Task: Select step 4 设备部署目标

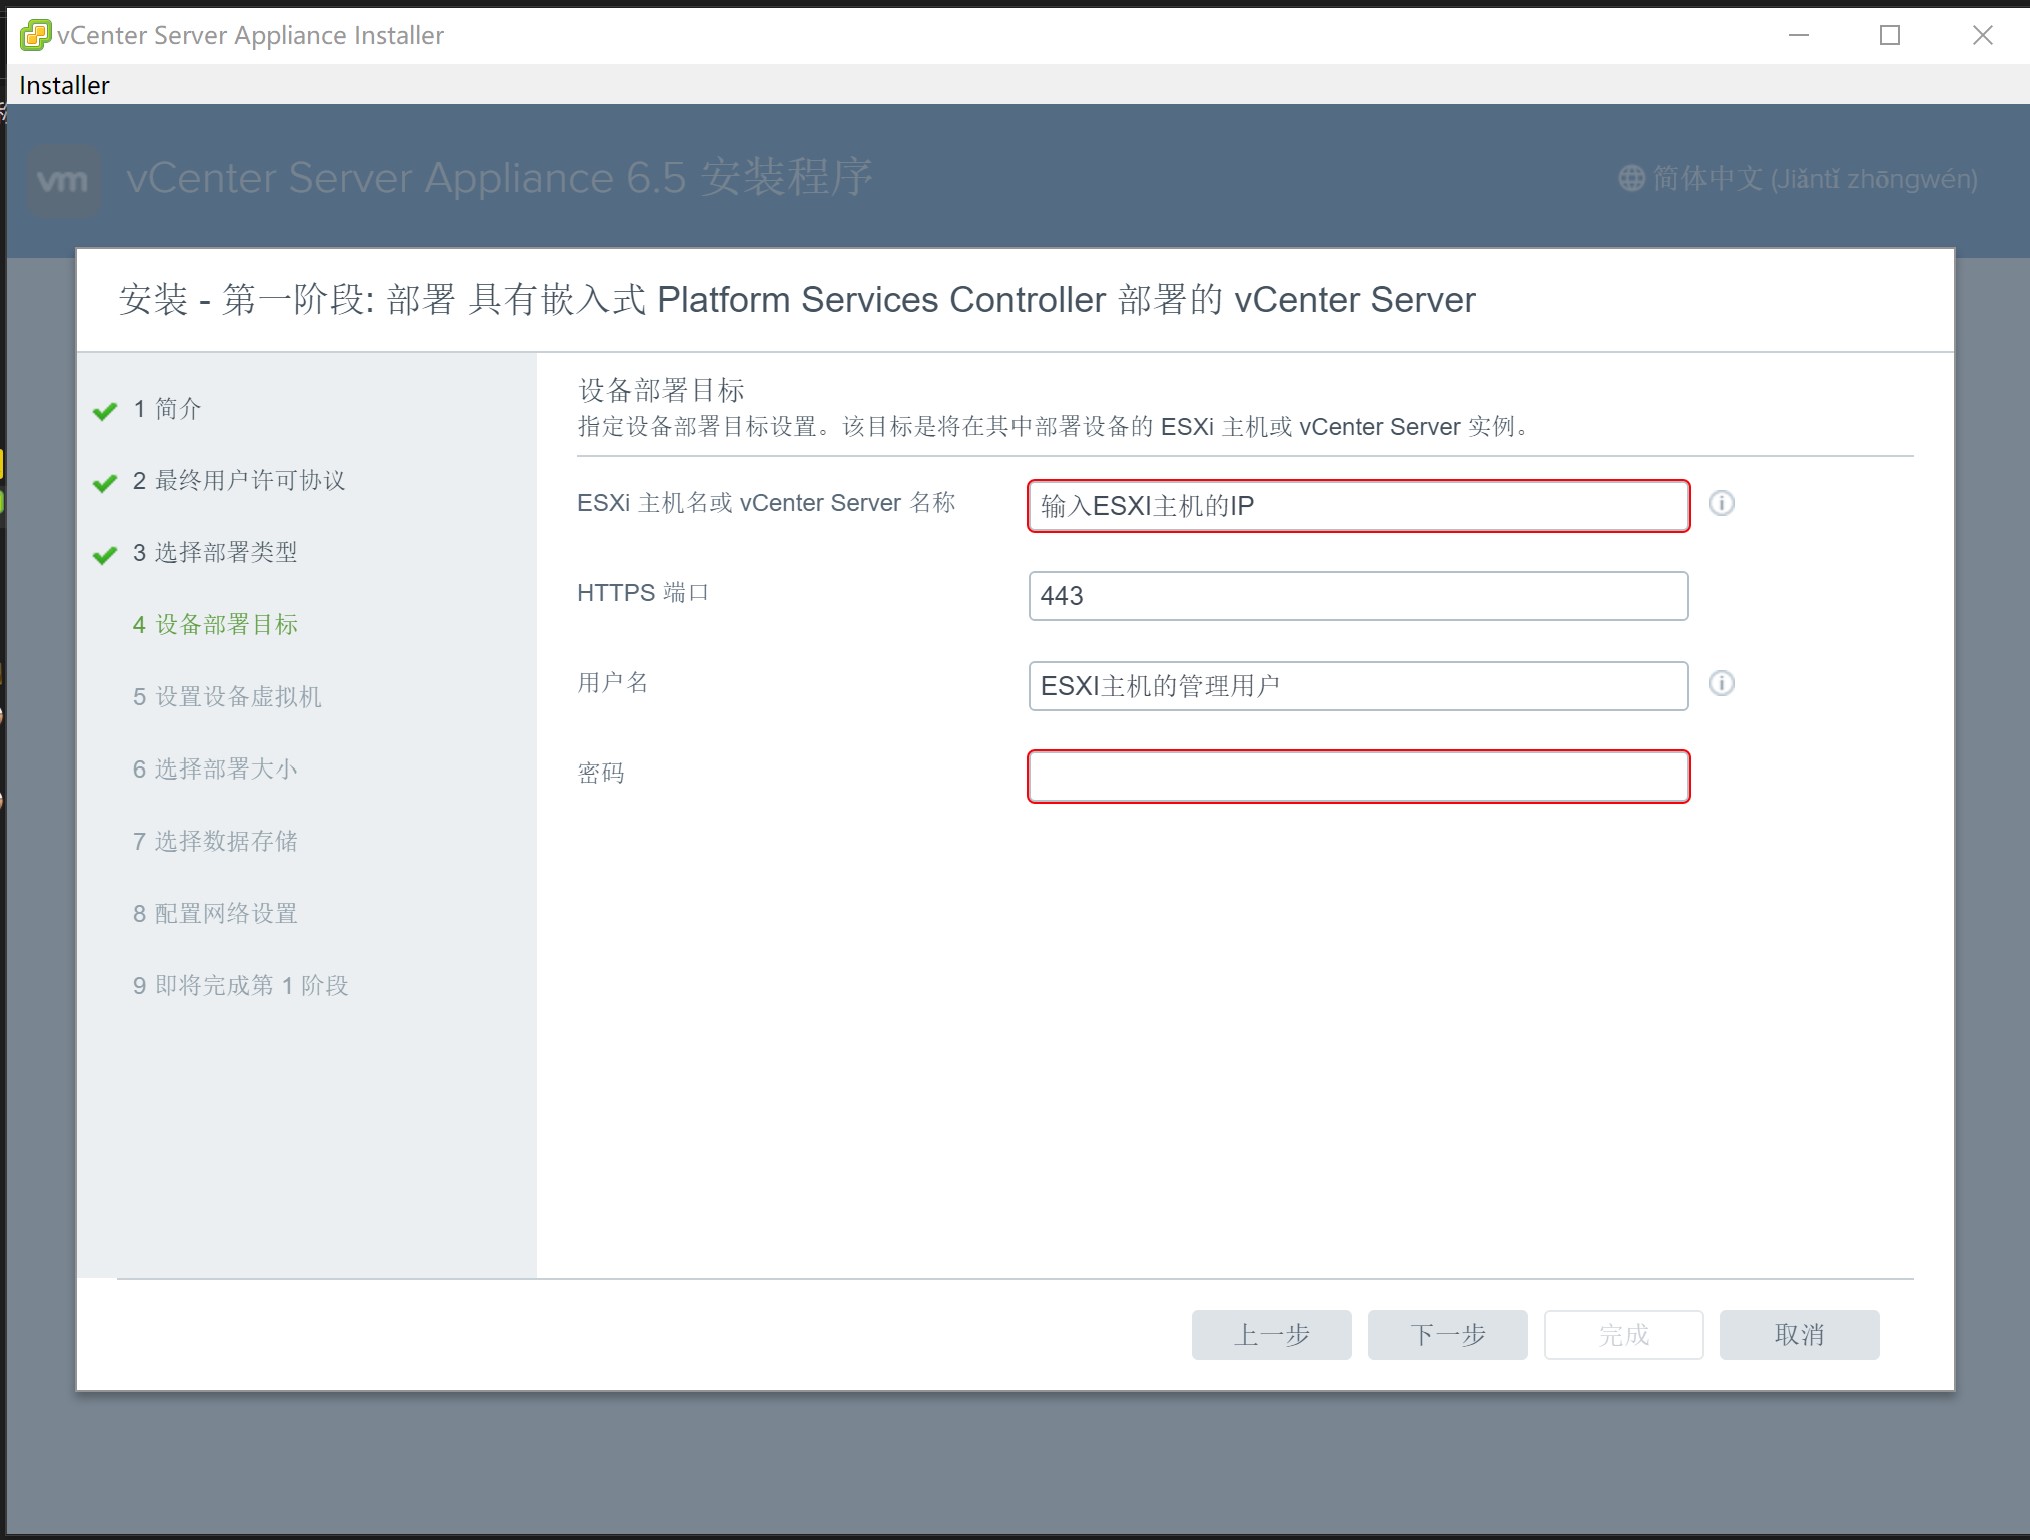Action: coord(215,625)
